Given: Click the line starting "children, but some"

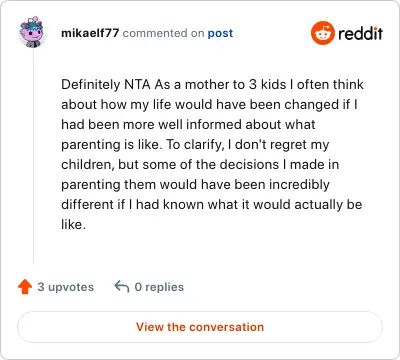Looking at the screenshot, I should pyautogui.click(x=200, y=164).
